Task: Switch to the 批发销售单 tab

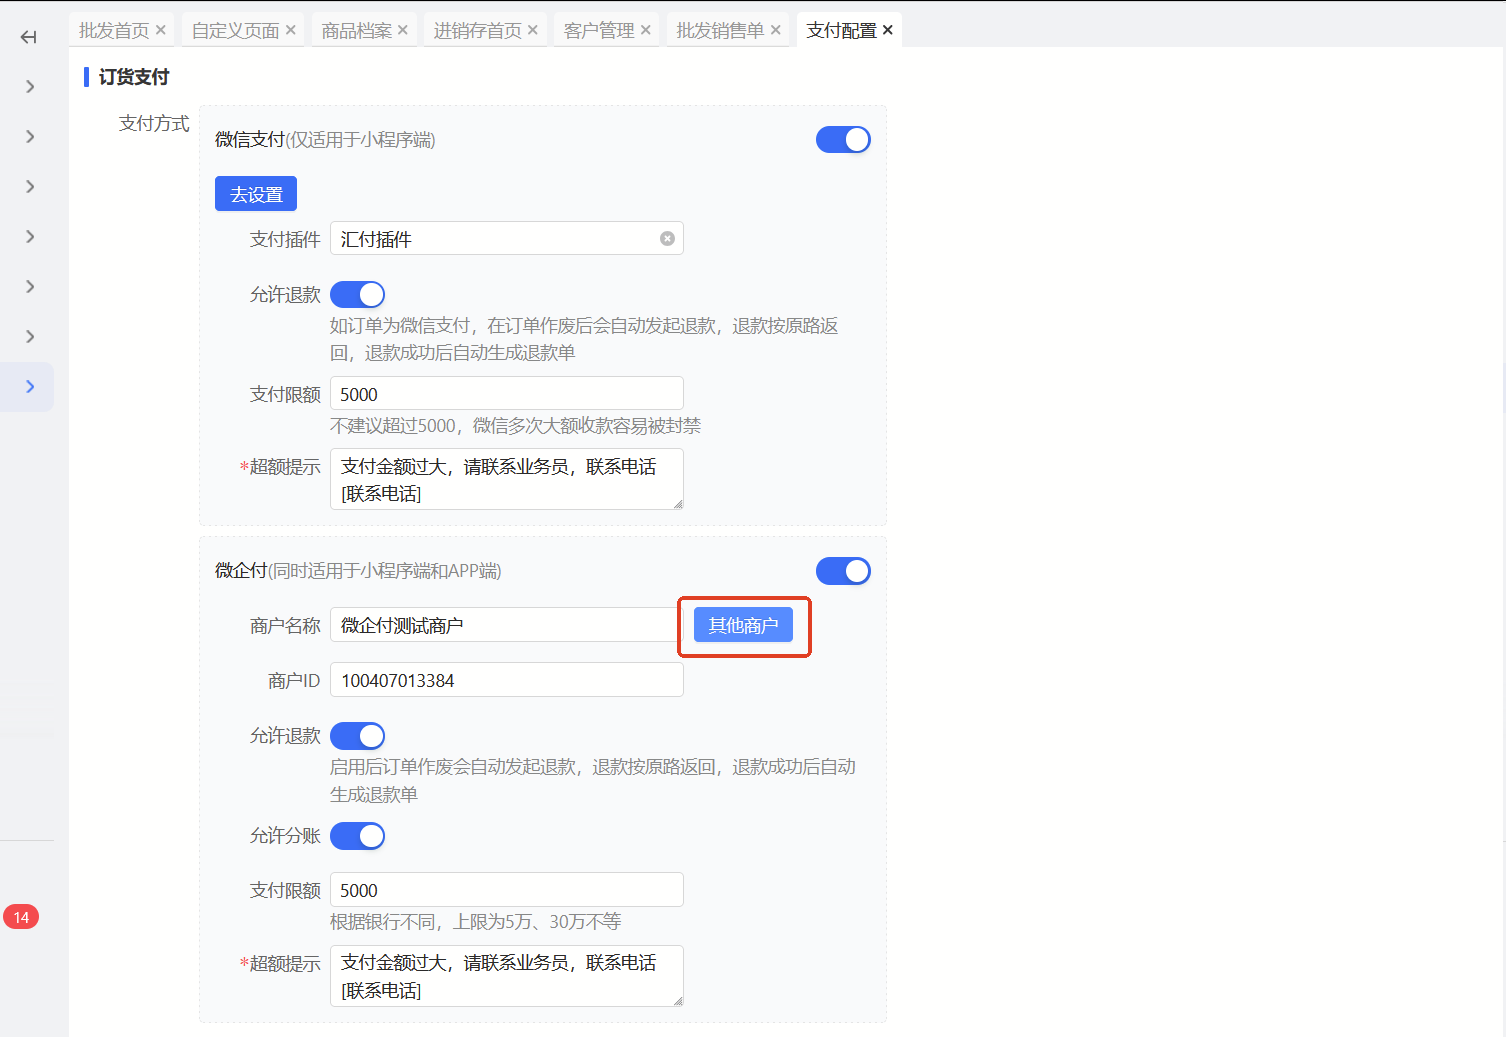Action: [720, 30]
